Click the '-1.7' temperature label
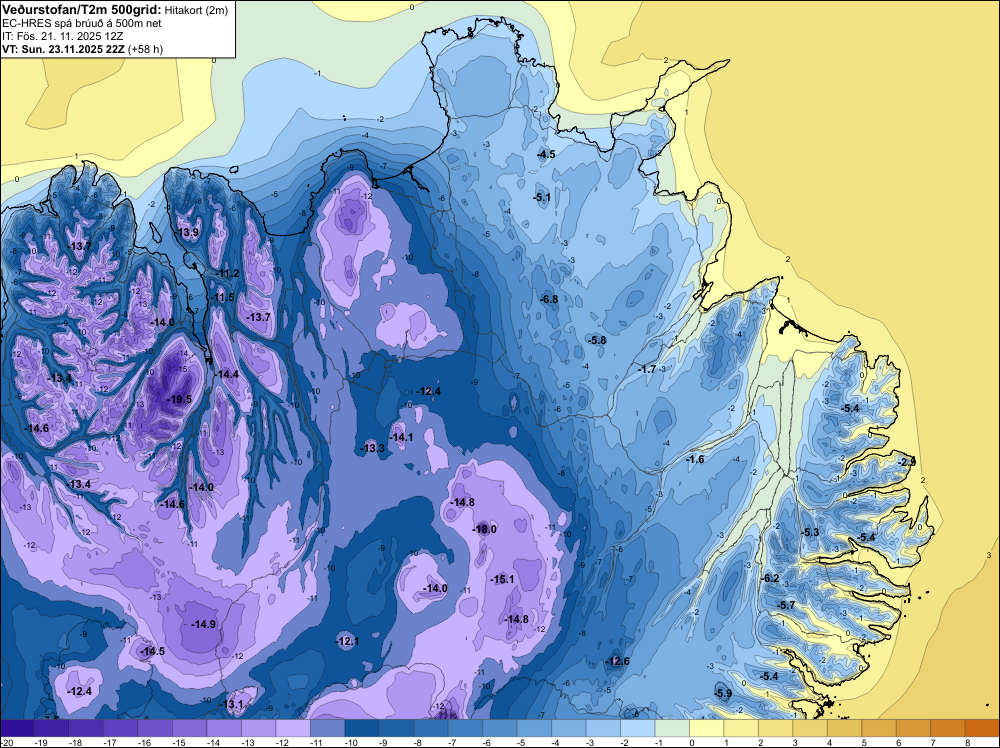 tap(647, 369)
